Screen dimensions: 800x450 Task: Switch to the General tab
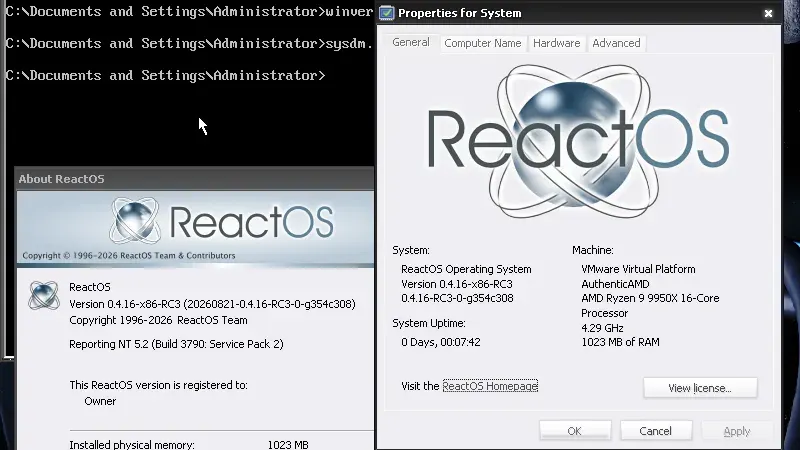(411, 42)
